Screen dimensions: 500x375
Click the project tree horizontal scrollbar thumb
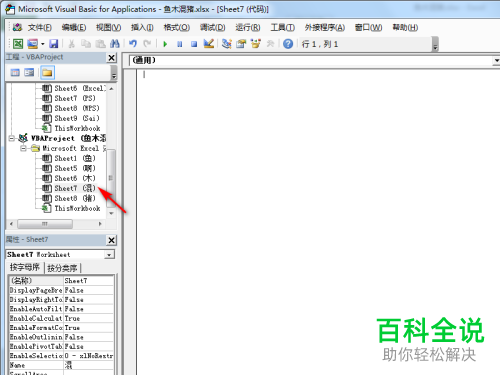coord(45,224)
